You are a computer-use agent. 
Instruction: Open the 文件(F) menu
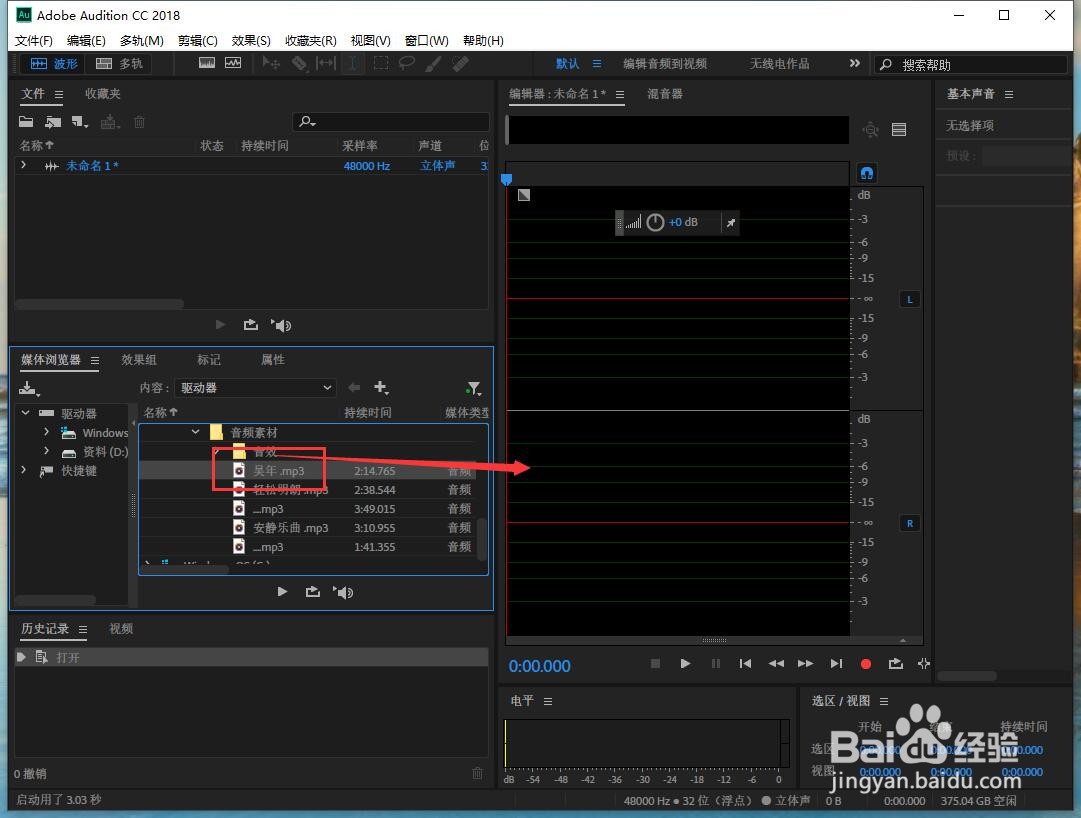(x=34, y=41)
